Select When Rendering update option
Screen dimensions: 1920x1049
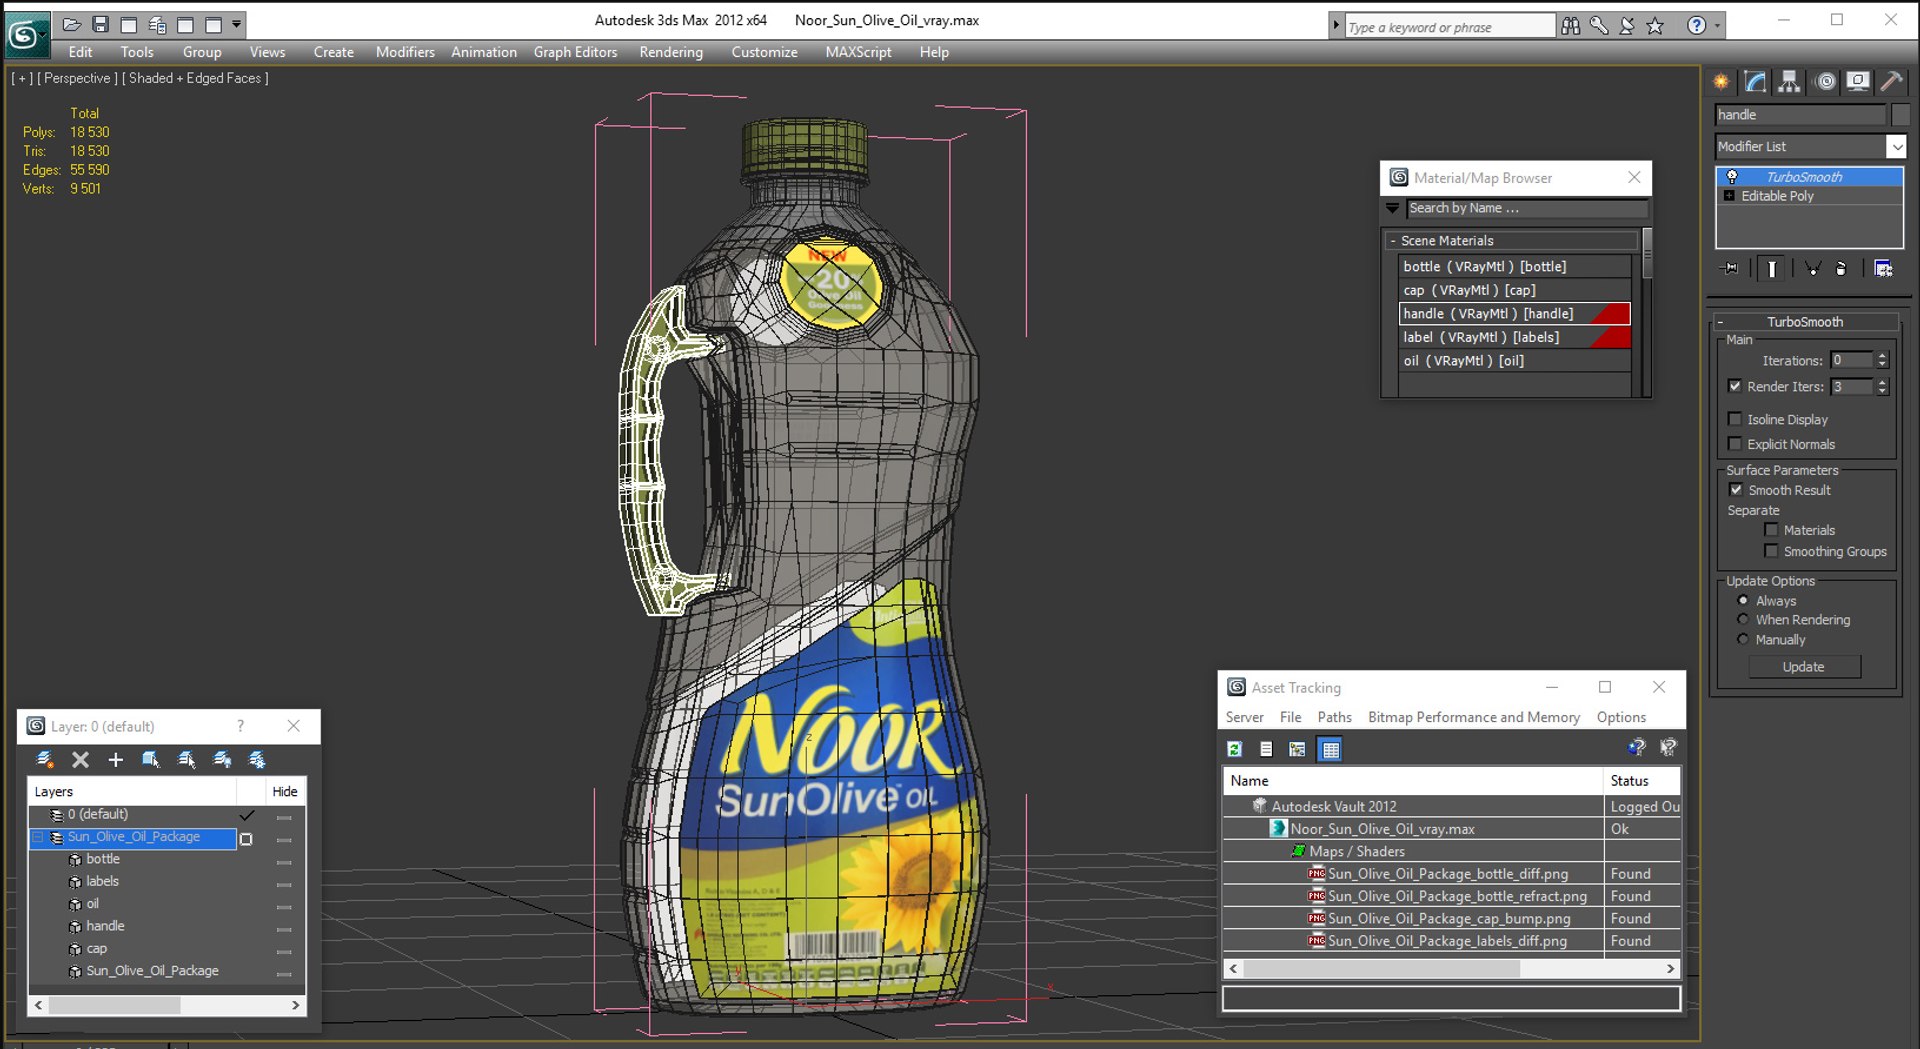click(1743, 620)
